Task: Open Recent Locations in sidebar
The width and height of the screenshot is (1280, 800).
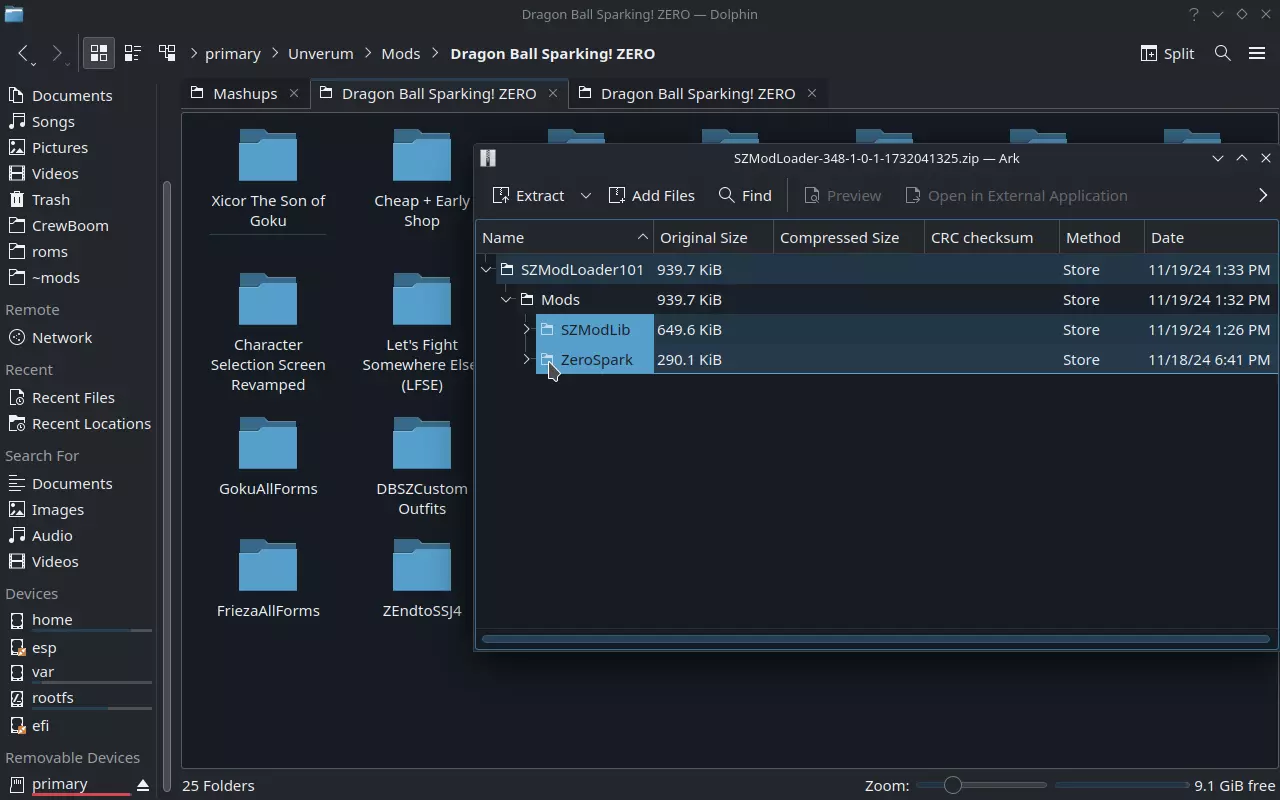Action: coord(91,424)
